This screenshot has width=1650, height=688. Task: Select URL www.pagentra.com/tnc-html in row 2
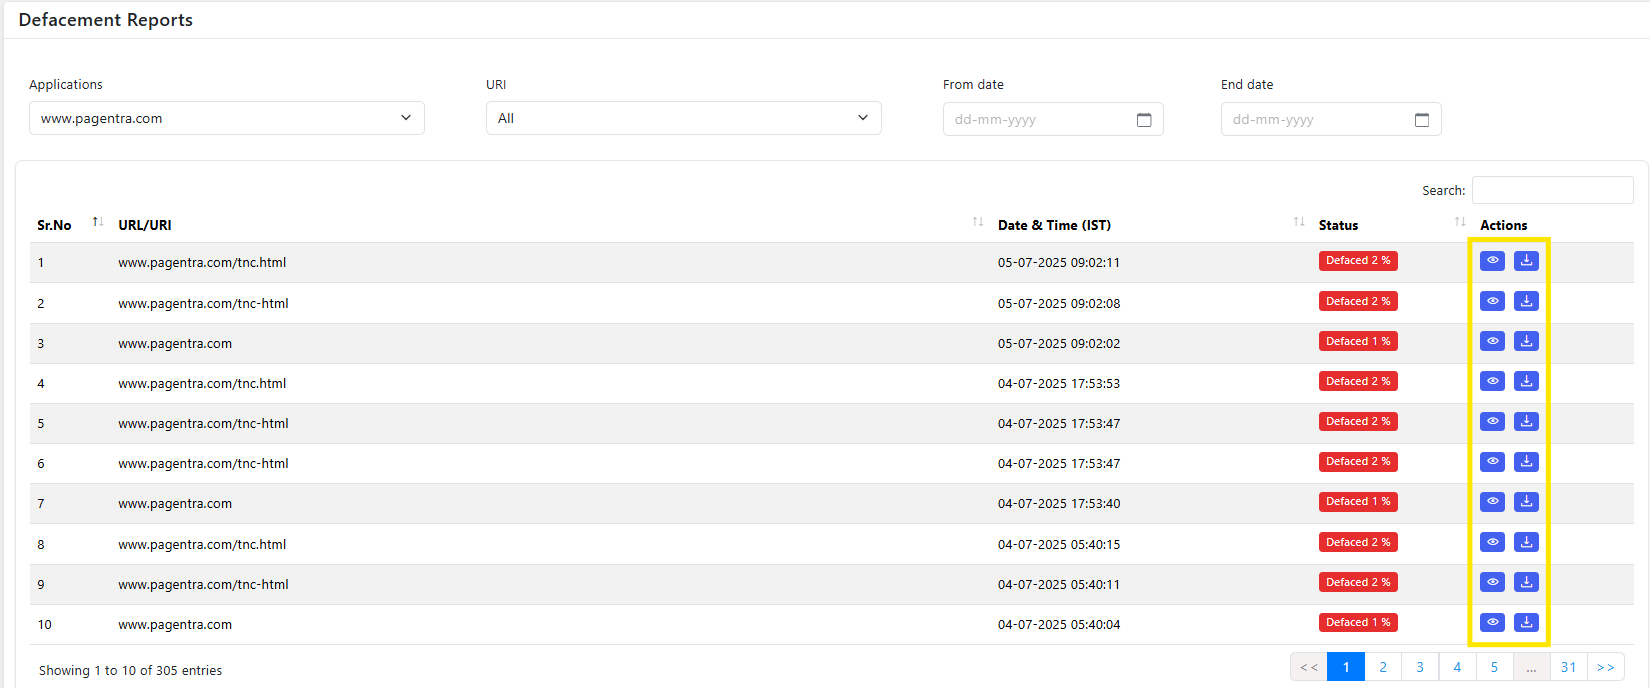click(203, 303)
